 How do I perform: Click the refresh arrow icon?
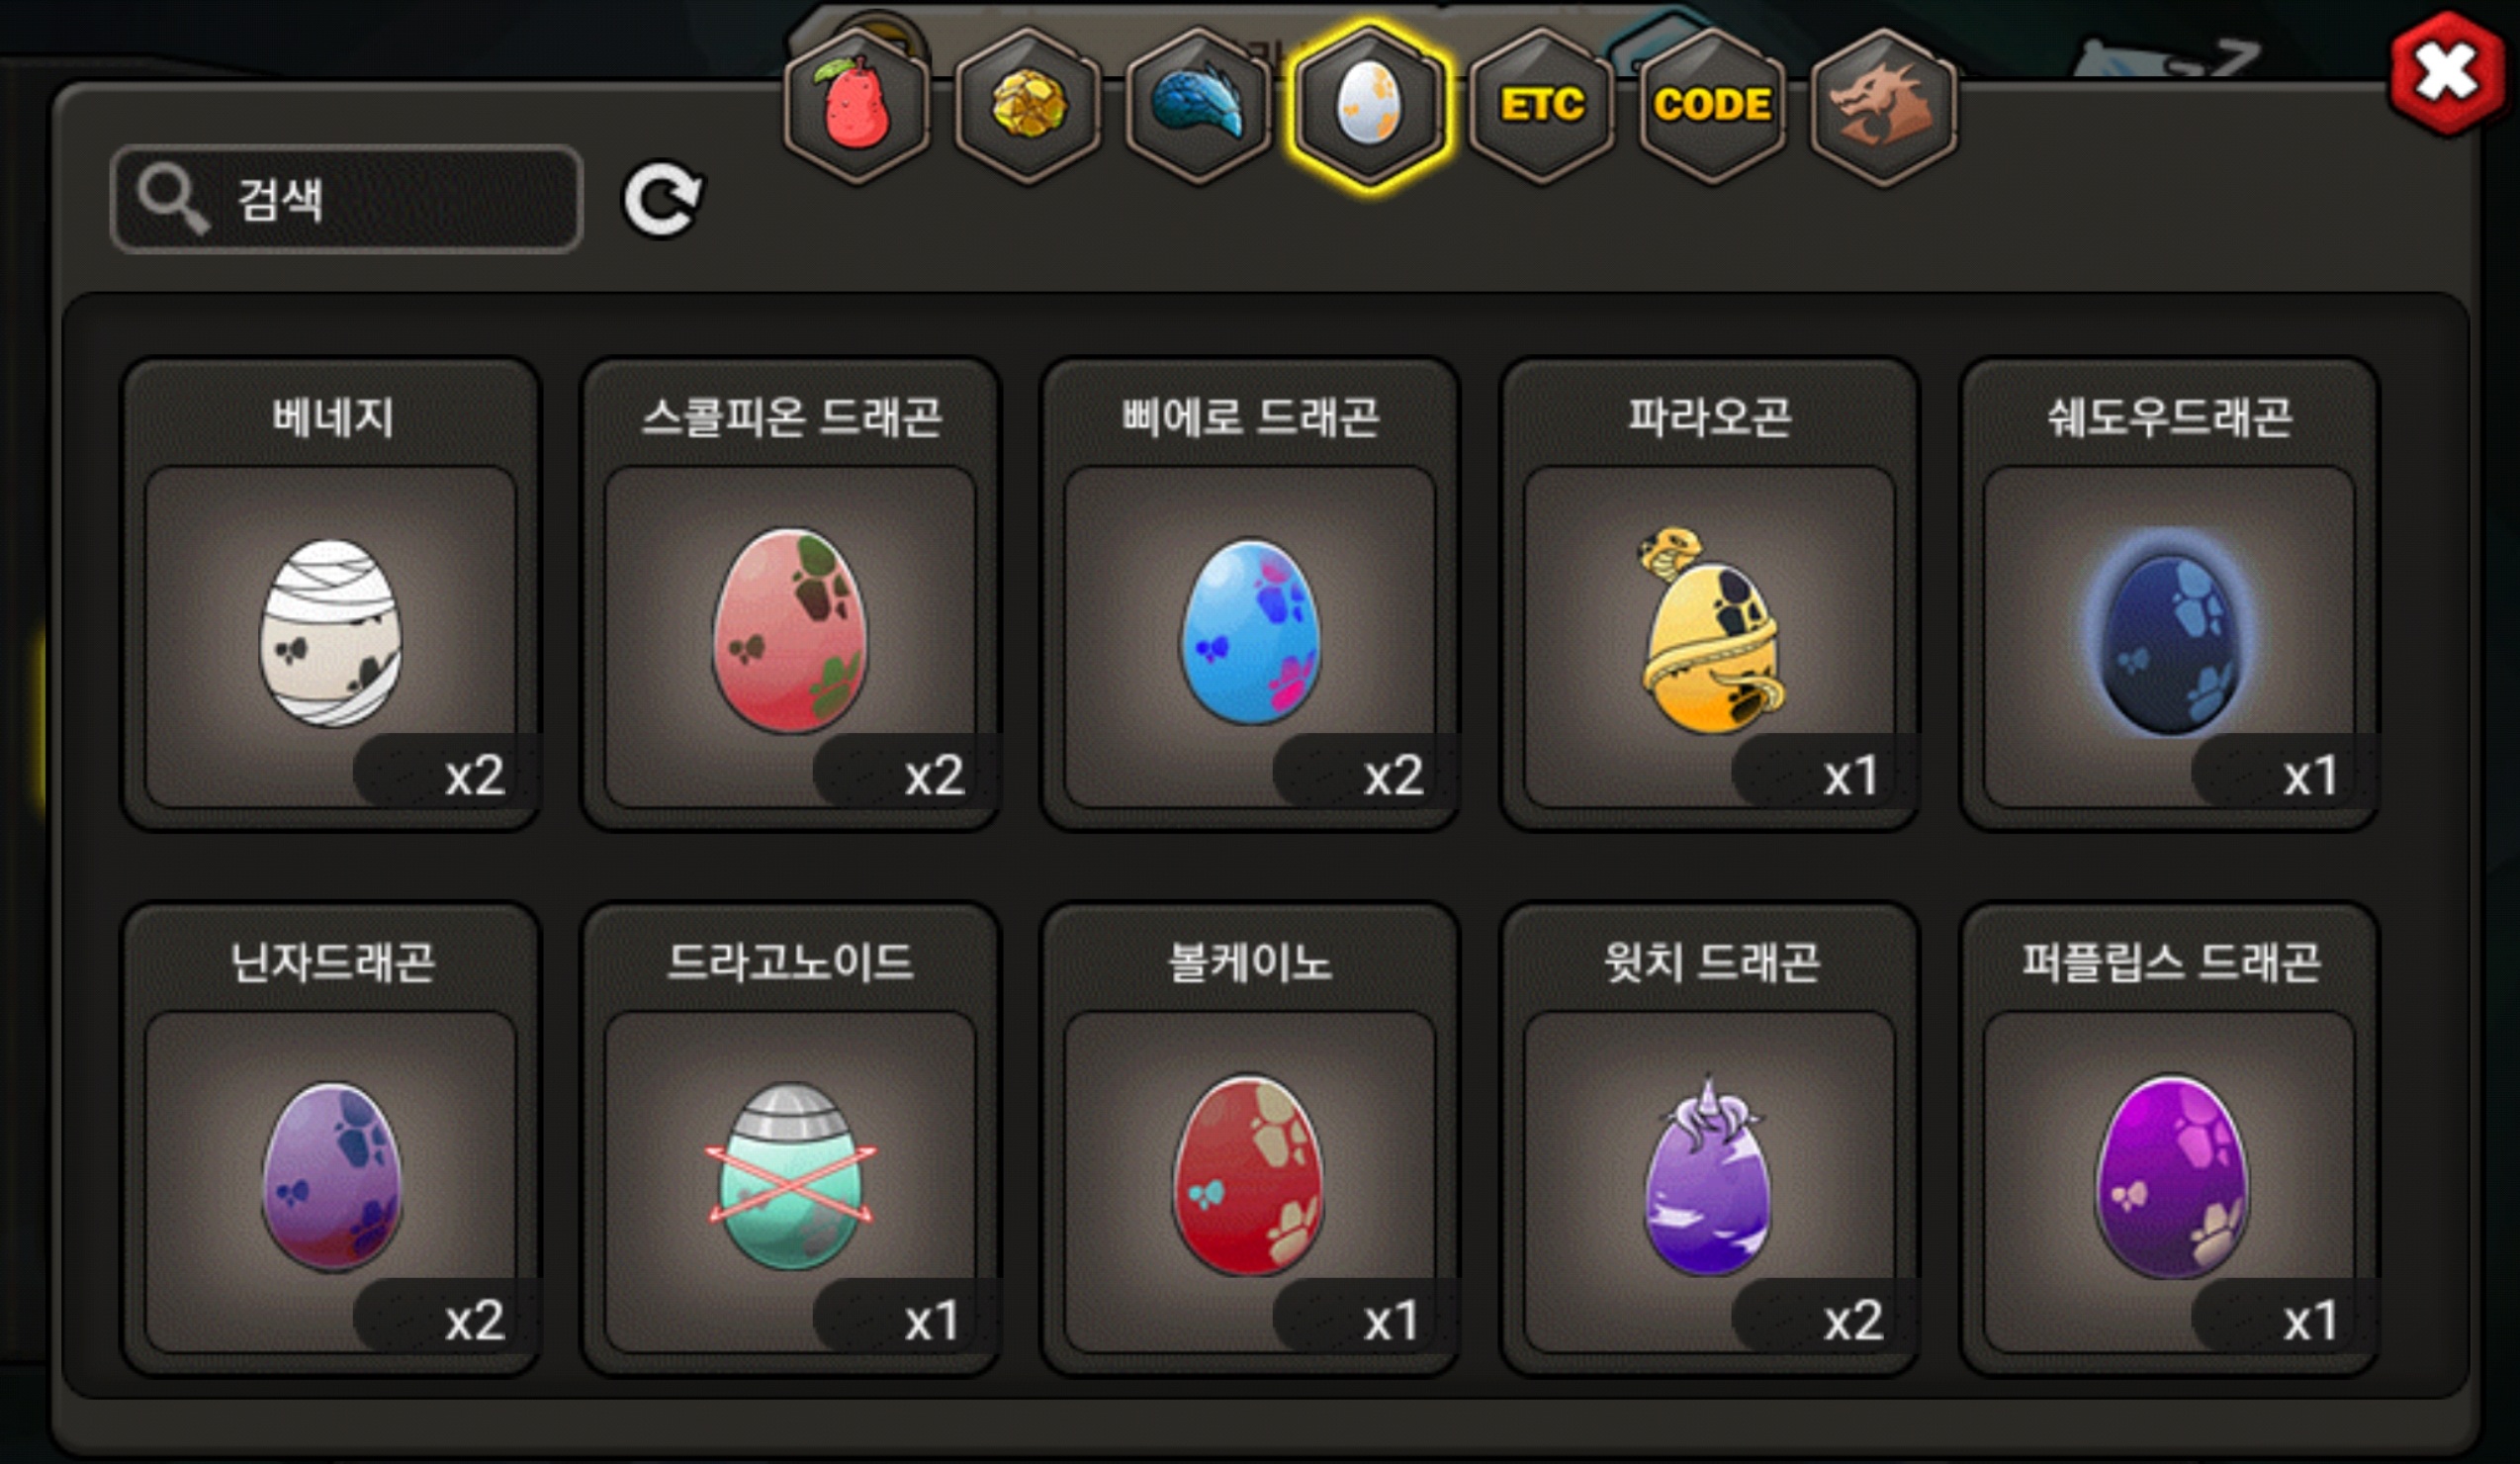tap(663, 200)
